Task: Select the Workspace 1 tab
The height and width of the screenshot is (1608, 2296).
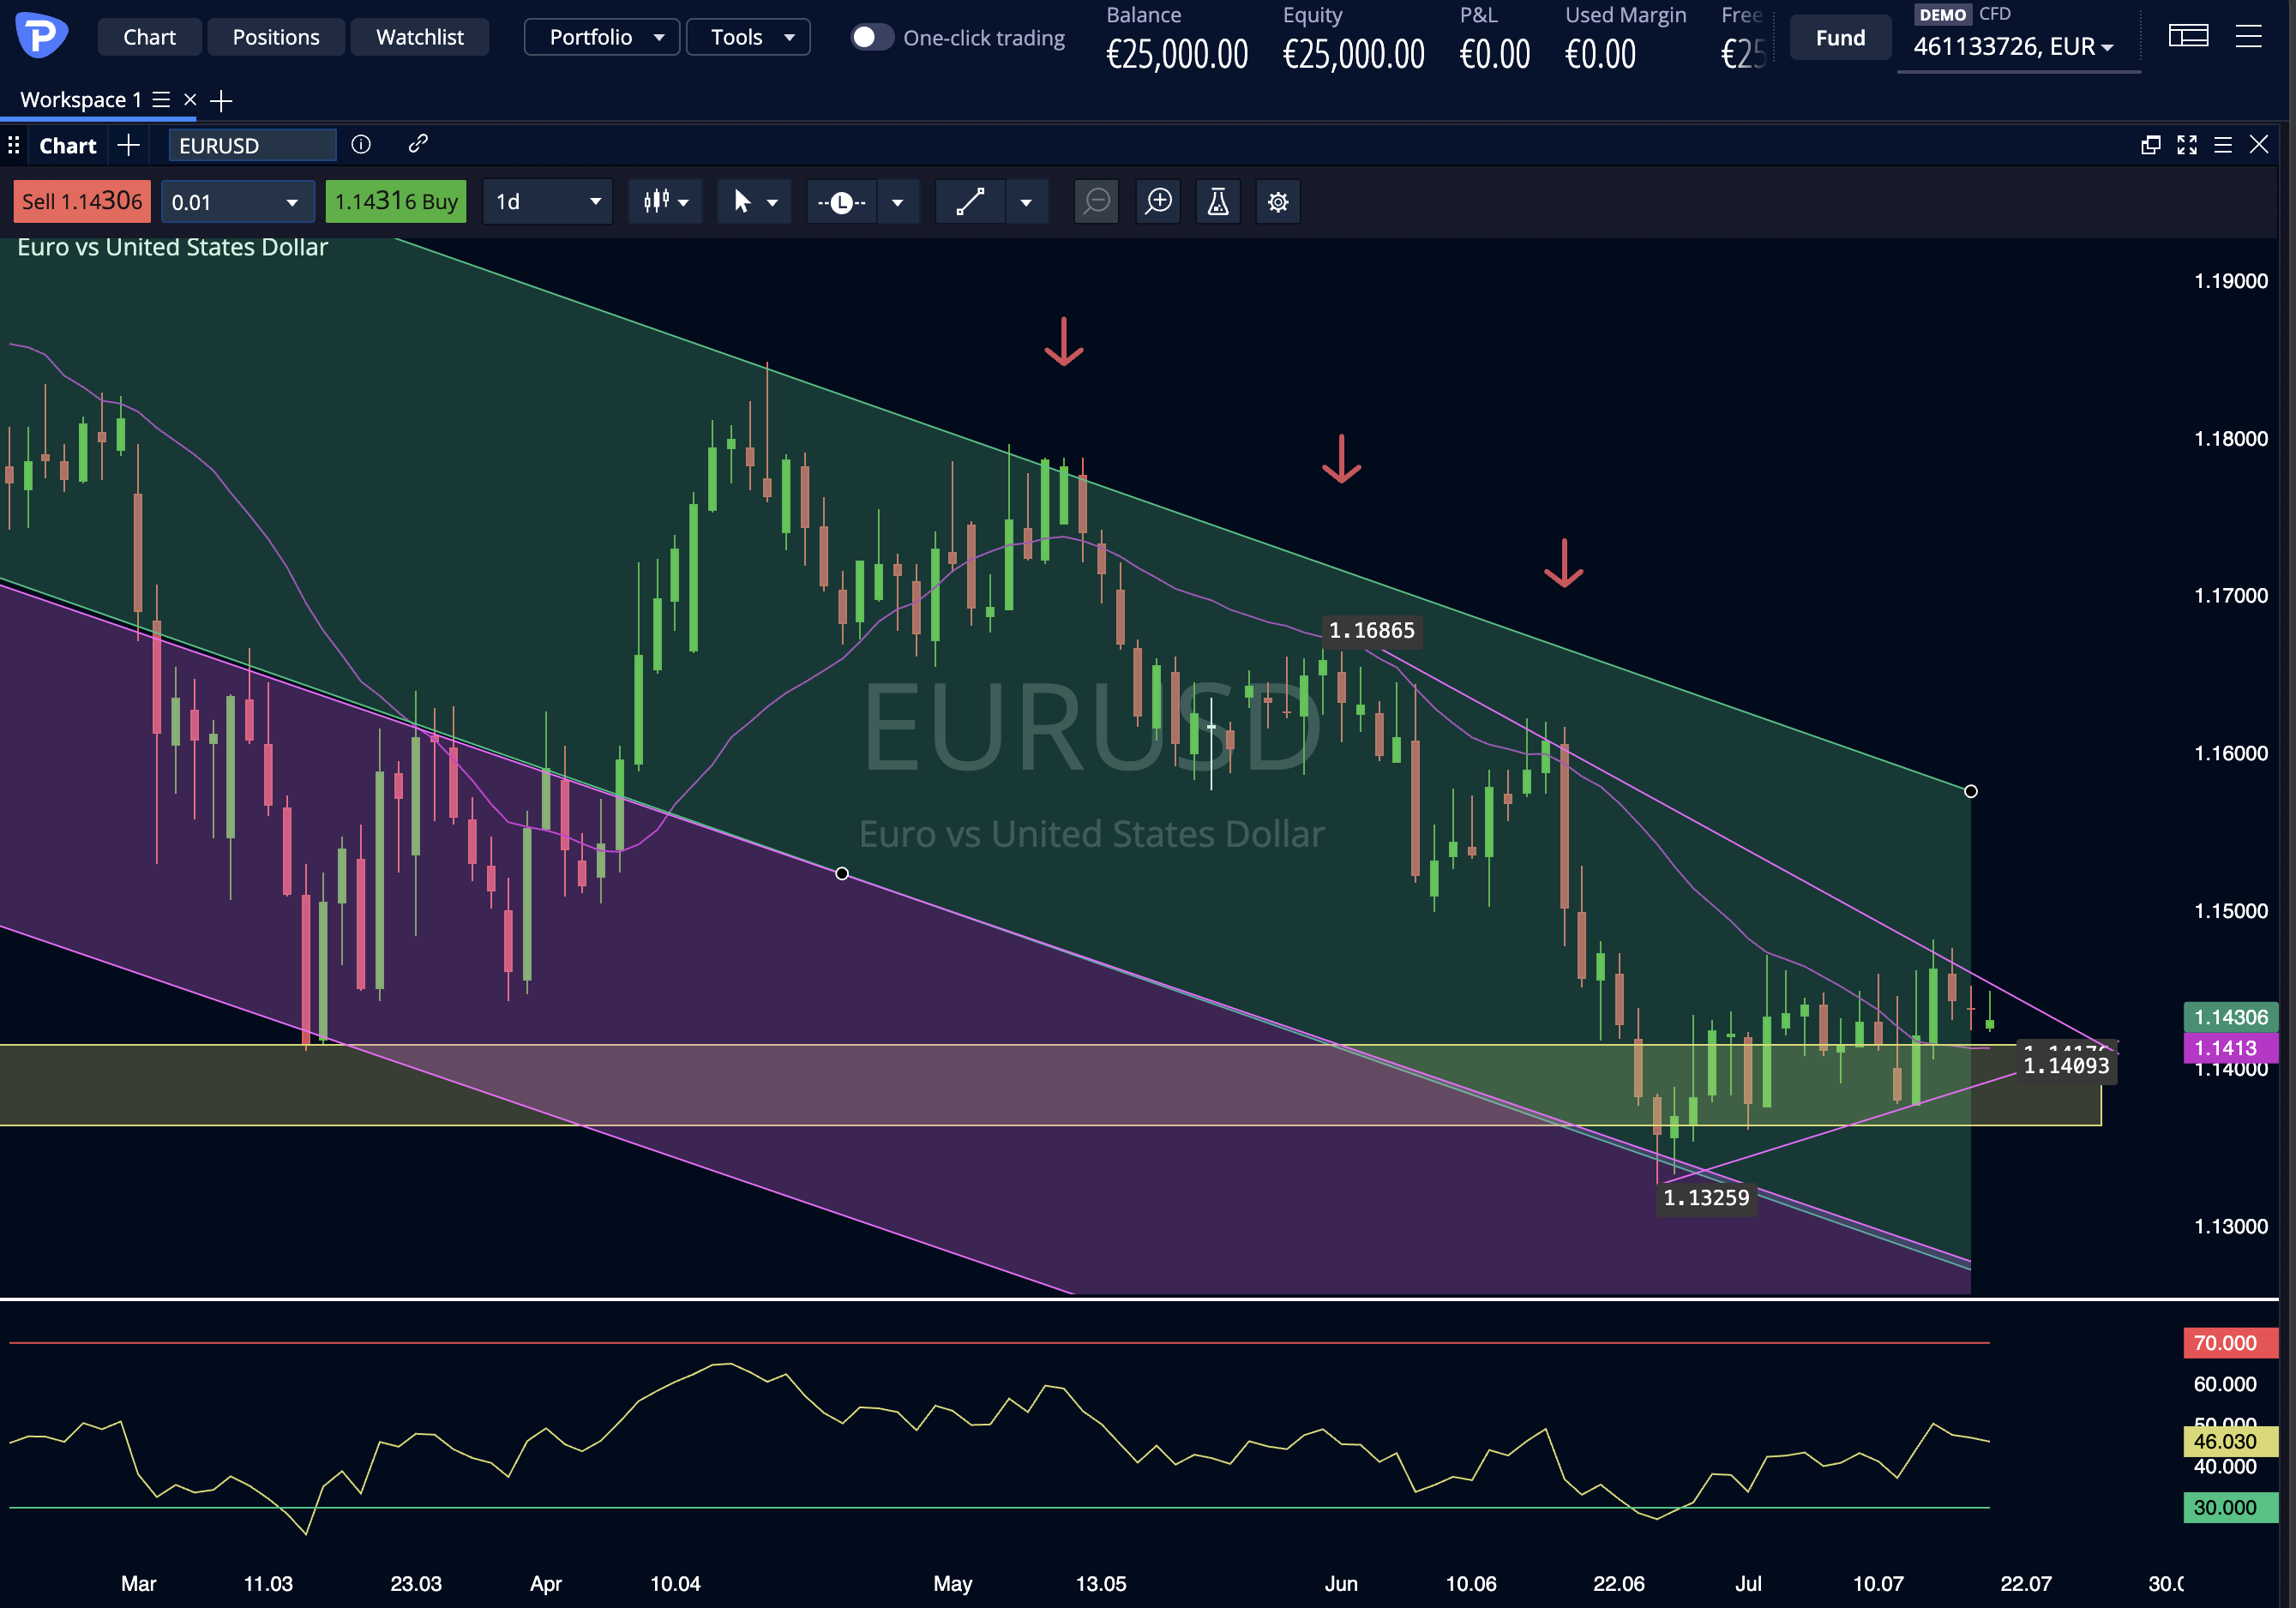Action: pos(81,100)
